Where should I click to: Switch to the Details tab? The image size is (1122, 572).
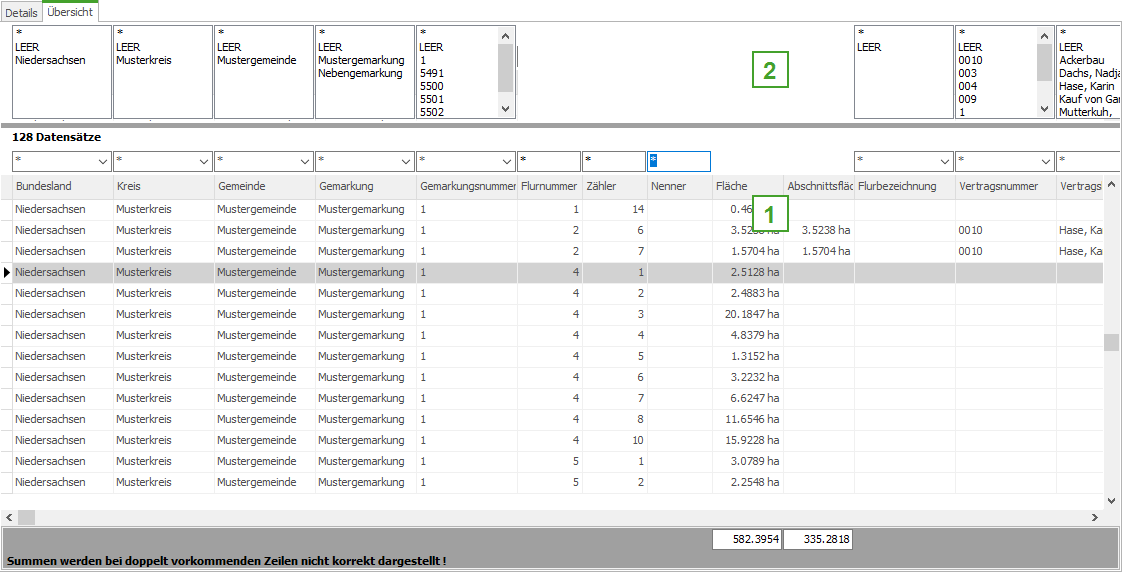(22, 13)
